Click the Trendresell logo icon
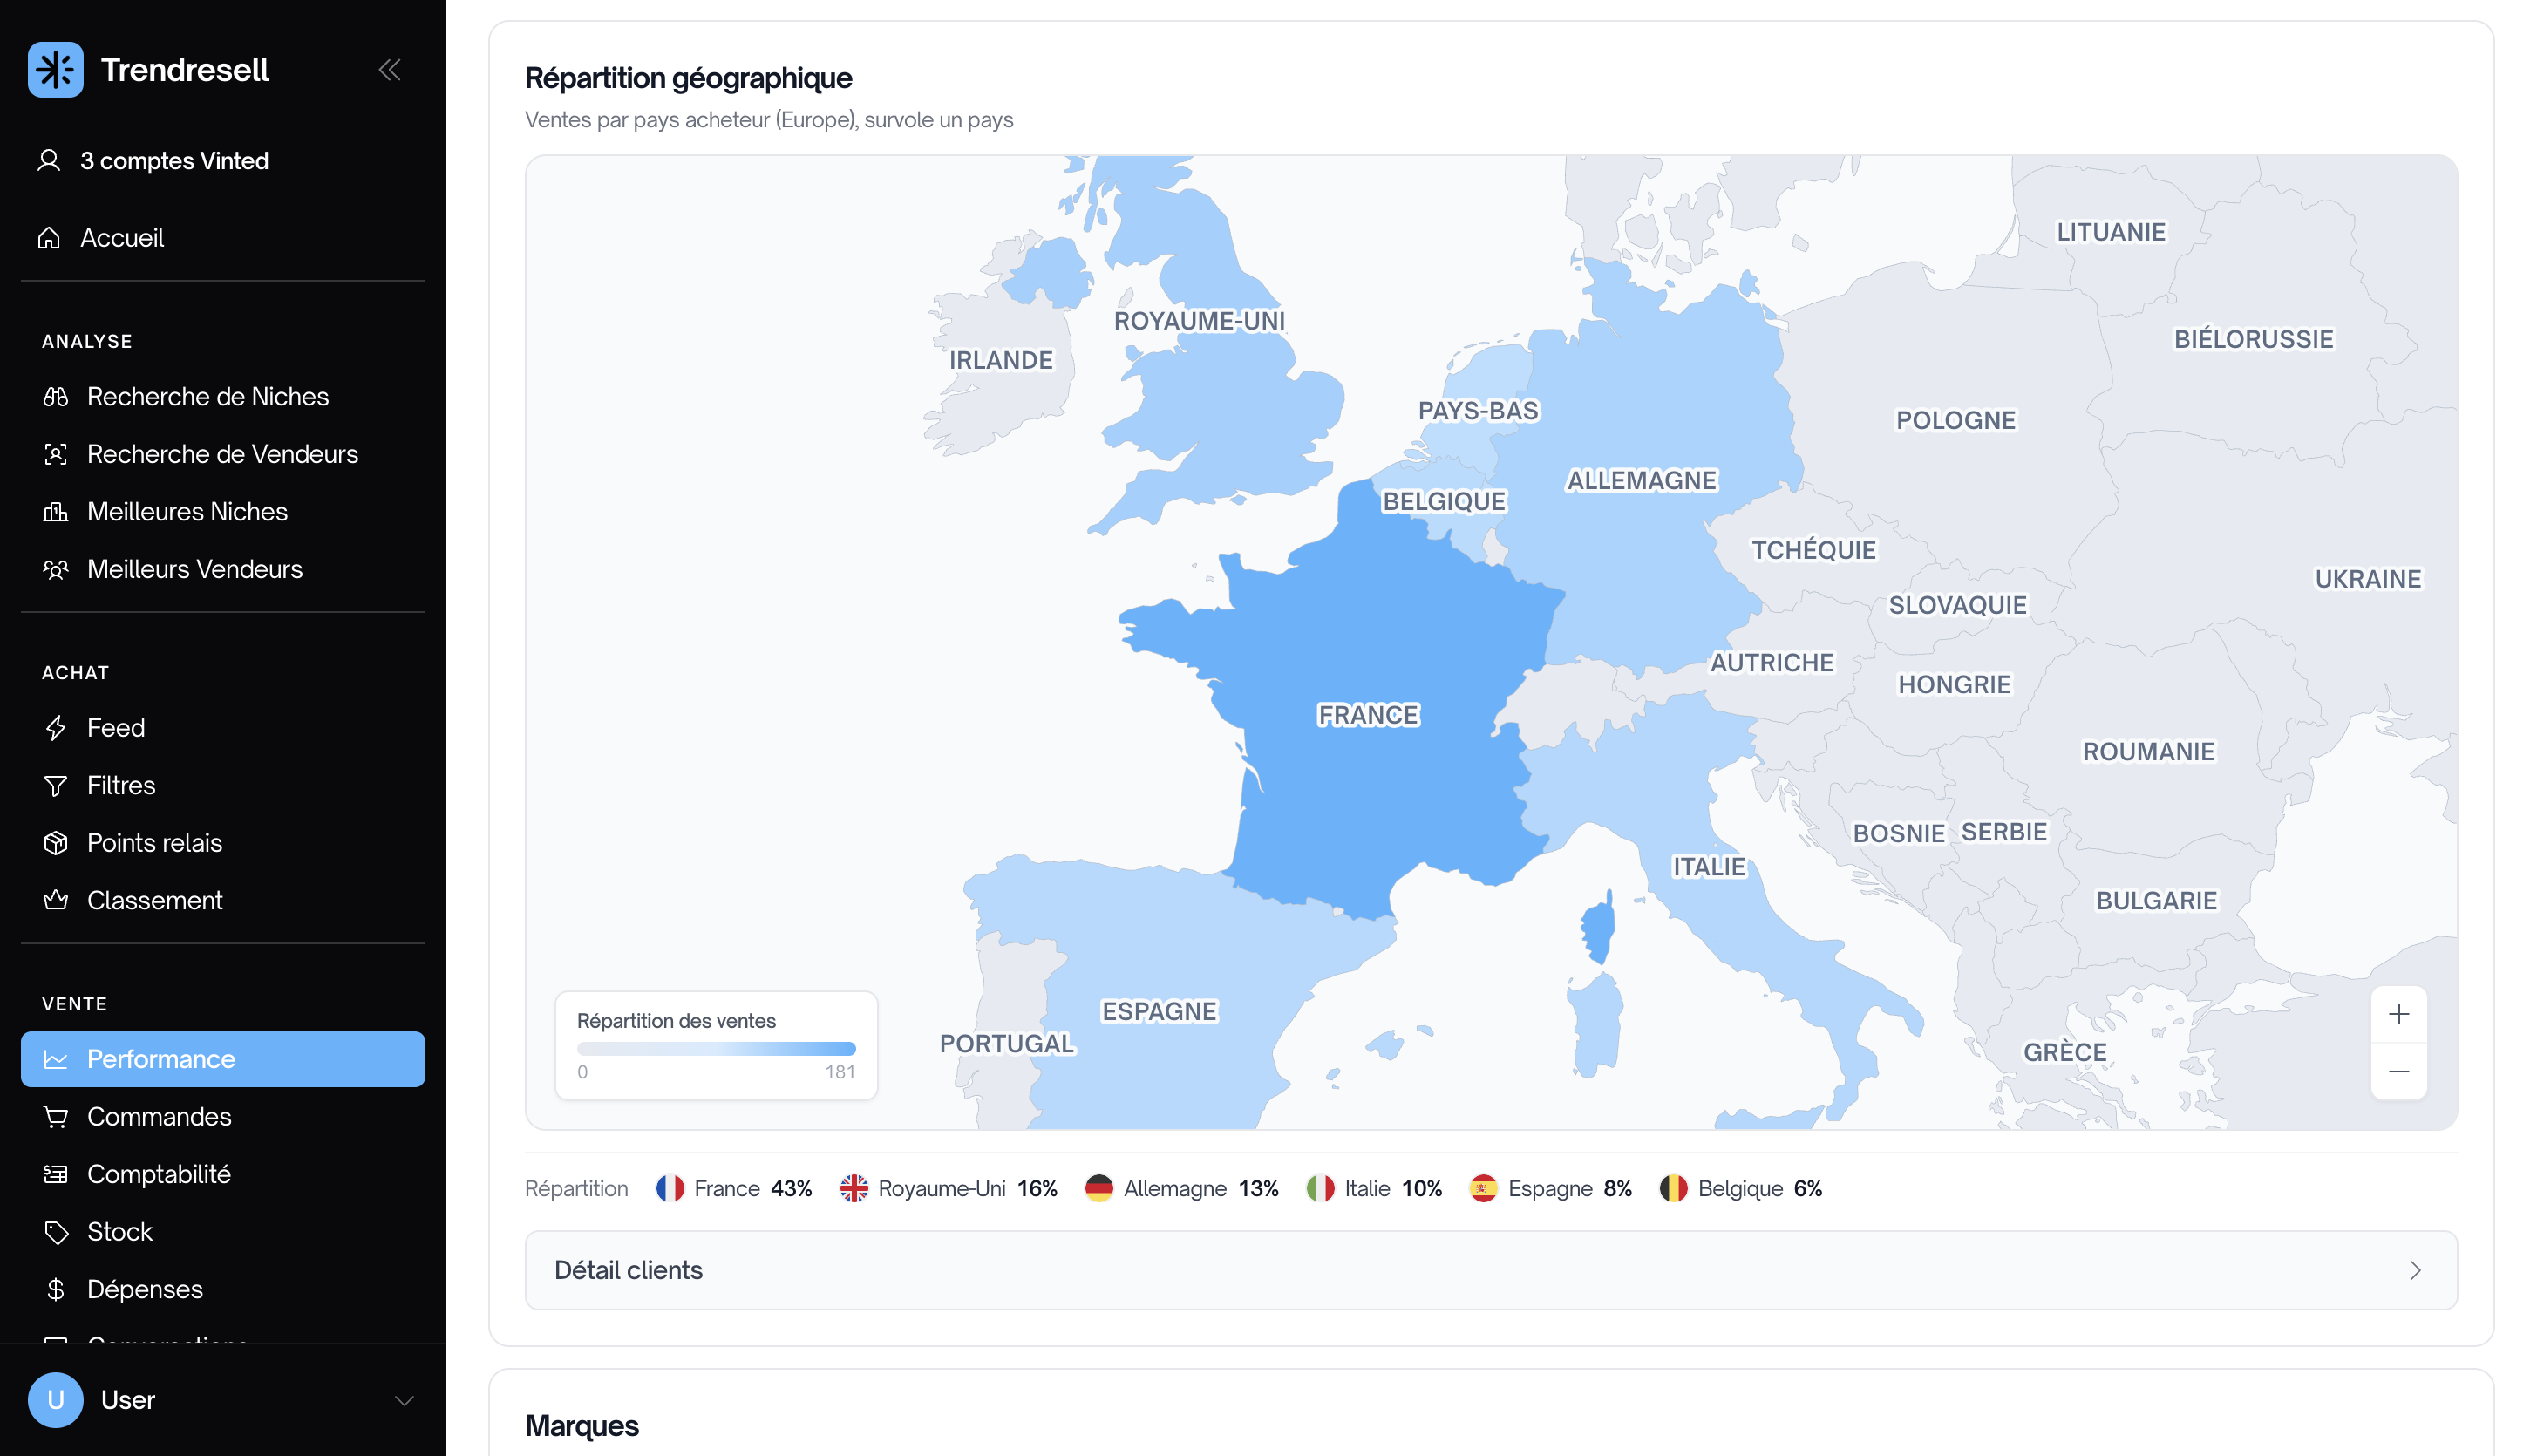2537x1456 pixels. coord(55,69)
